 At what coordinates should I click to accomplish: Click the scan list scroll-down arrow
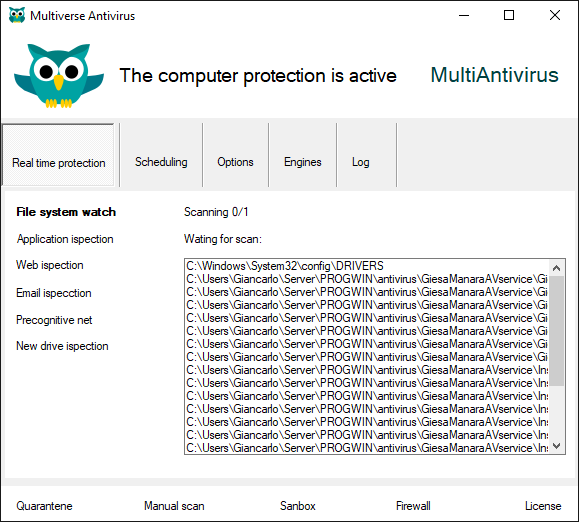coord(557,446)
